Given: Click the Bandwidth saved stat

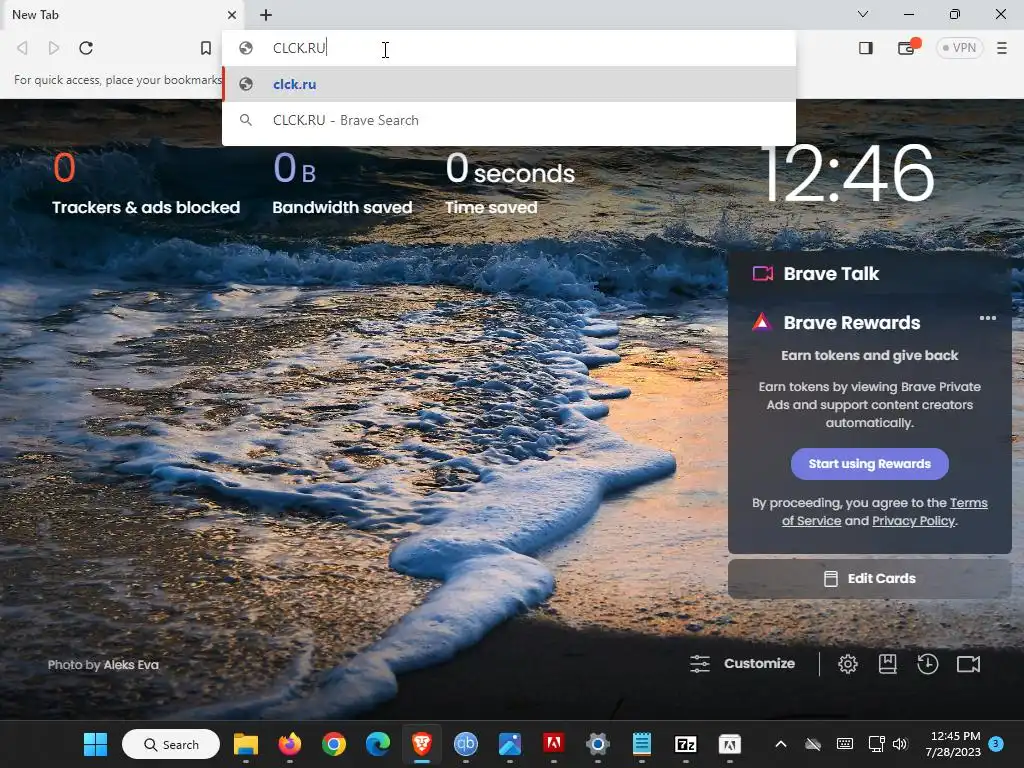Looking at the screenshot, I should pos(342,184).
